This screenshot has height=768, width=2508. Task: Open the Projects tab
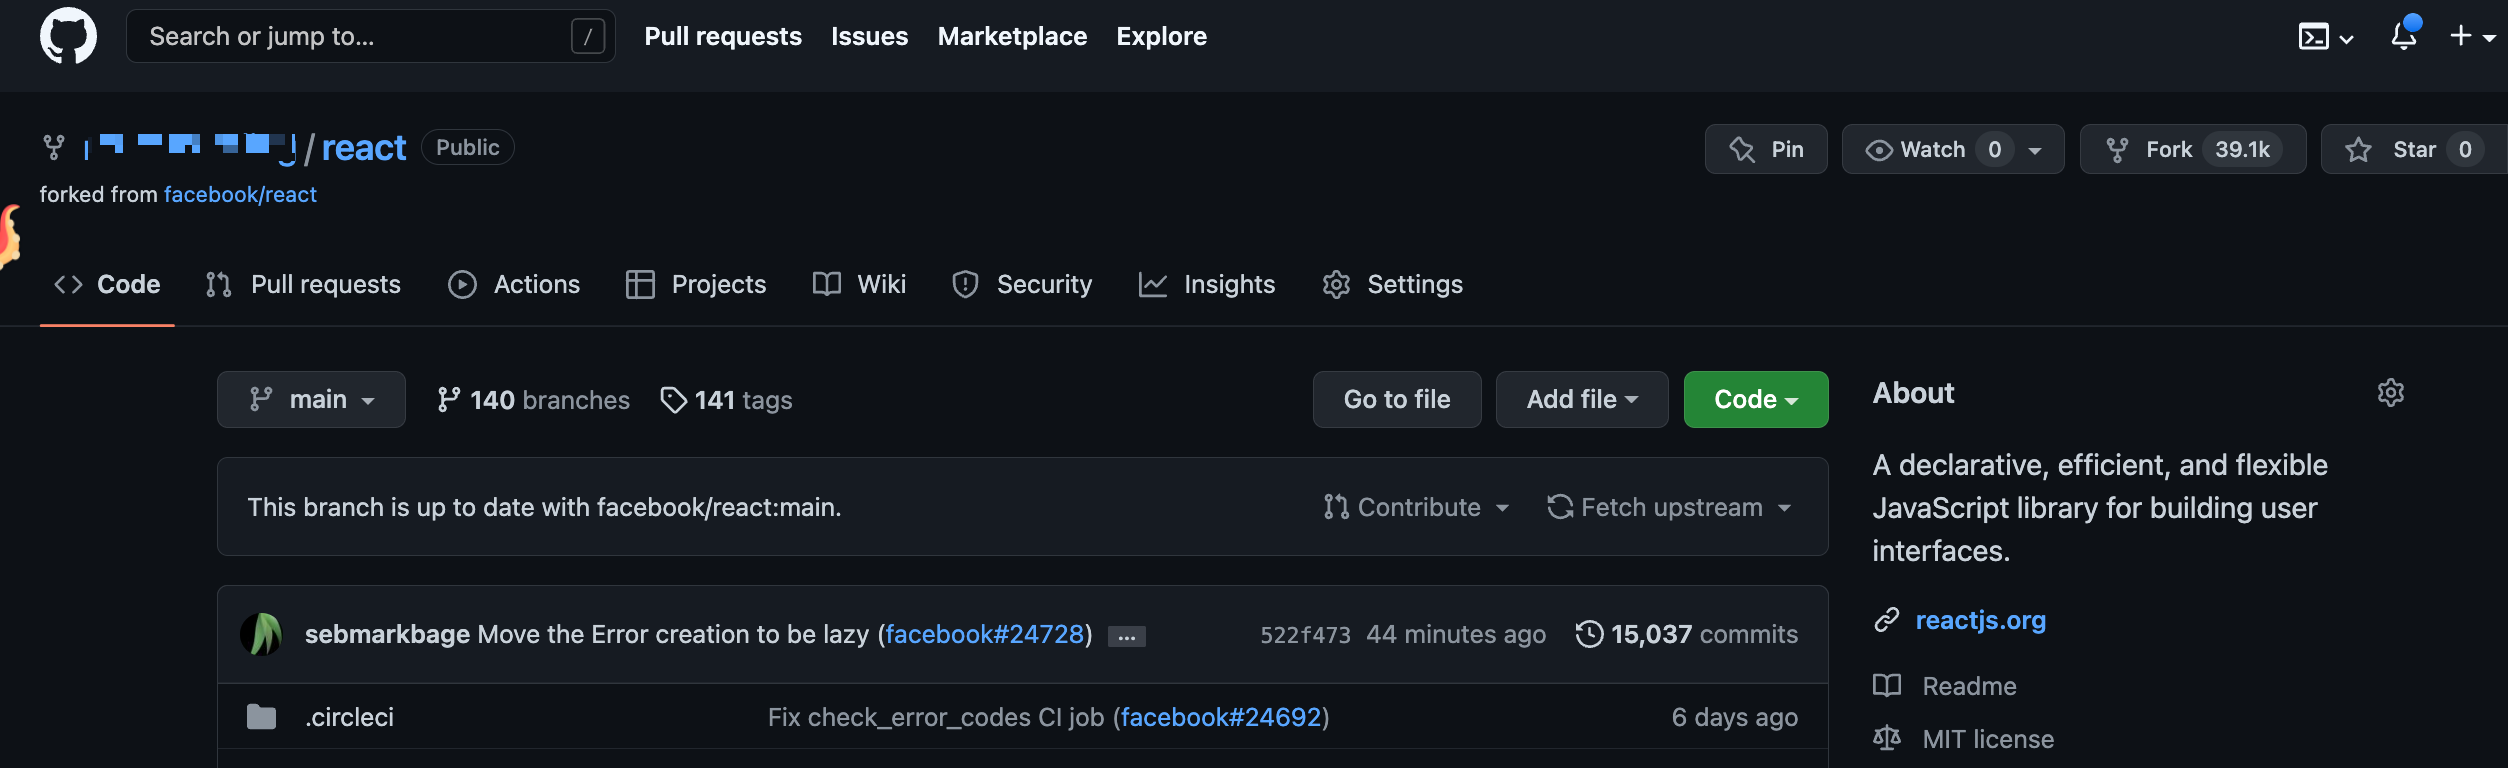pyautogui.click(x=696, y=284)
